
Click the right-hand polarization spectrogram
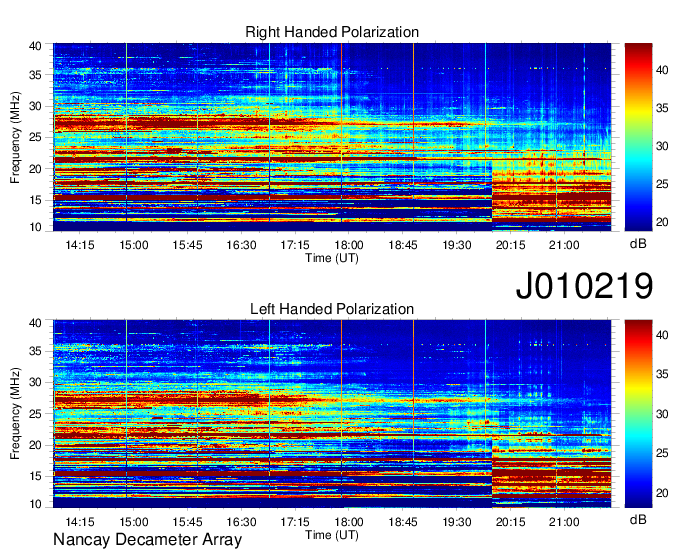click(332, 137)
